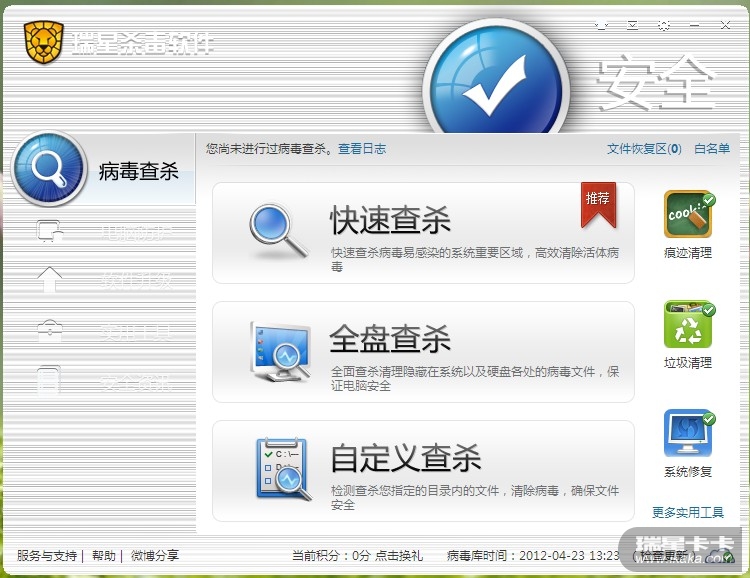Click the 当前积分:0分 text
This screenshot has height=578, width=750.
[x=331, y=556]
